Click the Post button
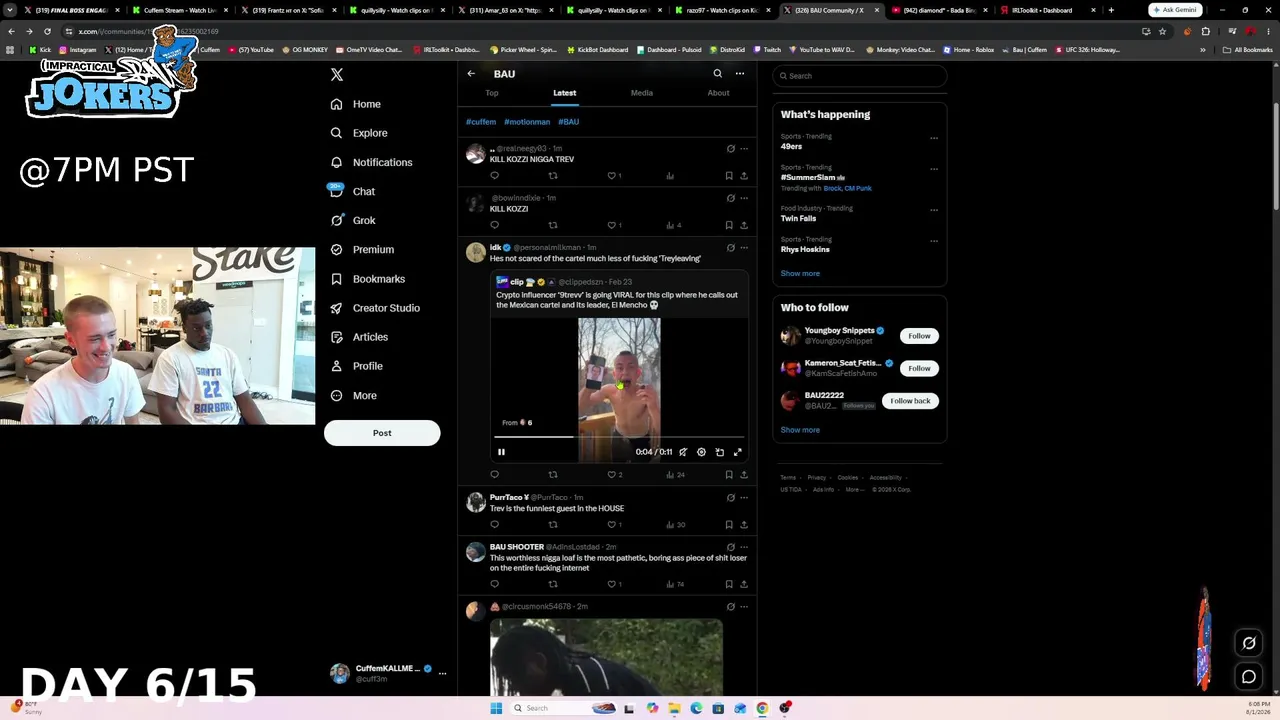Viewport: 1280px width, 720px height. click(382, 433)
